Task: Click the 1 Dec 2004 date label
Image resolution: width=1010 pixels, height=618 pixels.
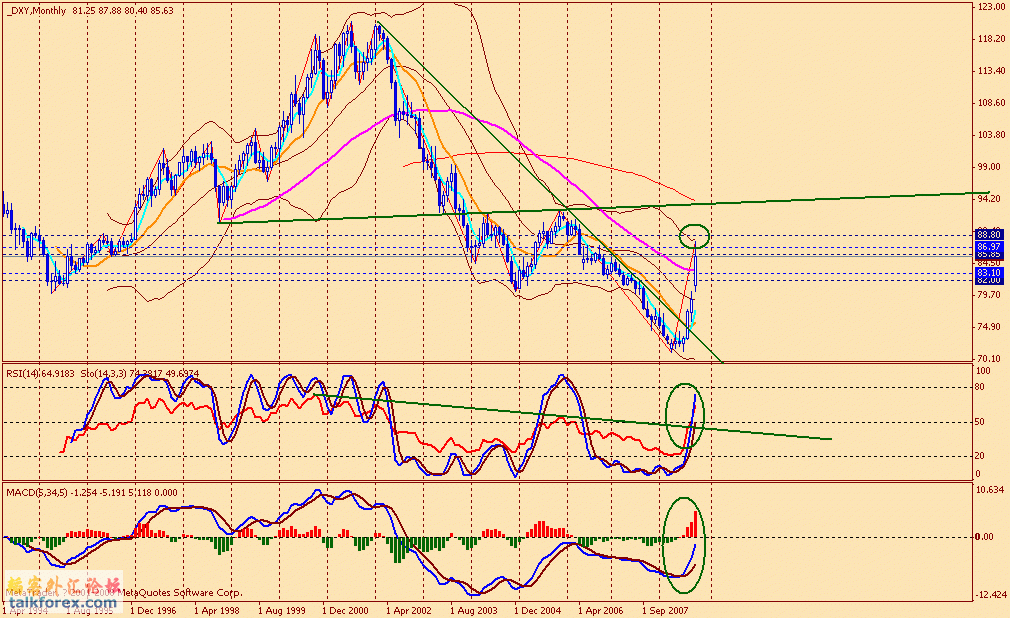Action: 538,610
